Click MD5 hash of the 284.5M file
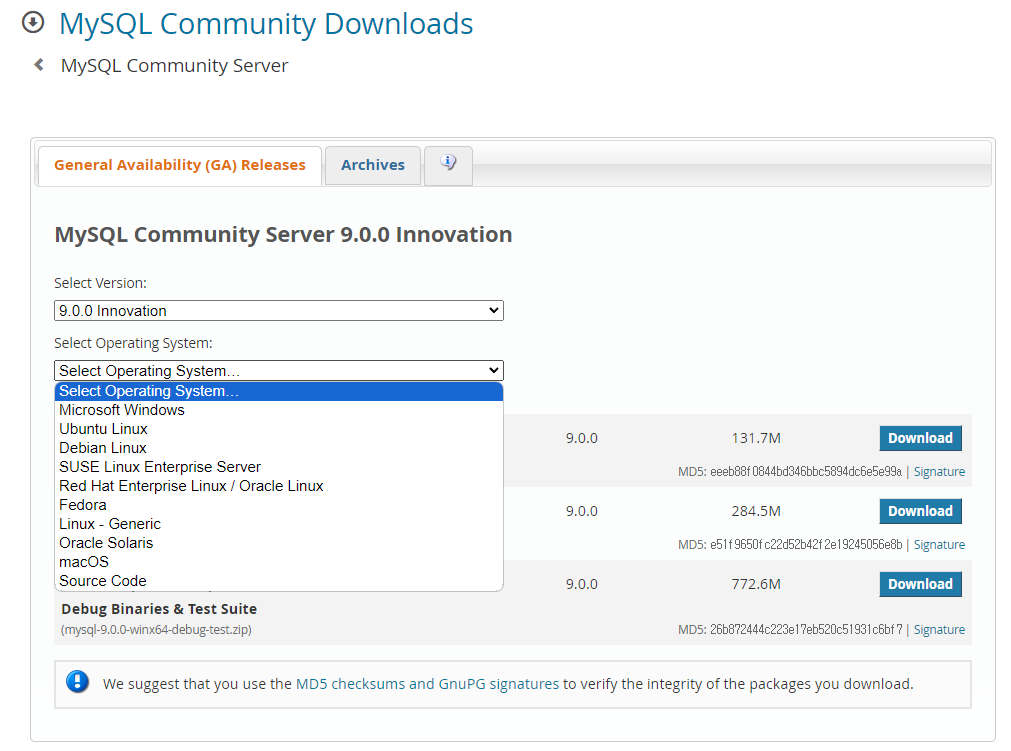The image size is (1011, 751). 806,545
